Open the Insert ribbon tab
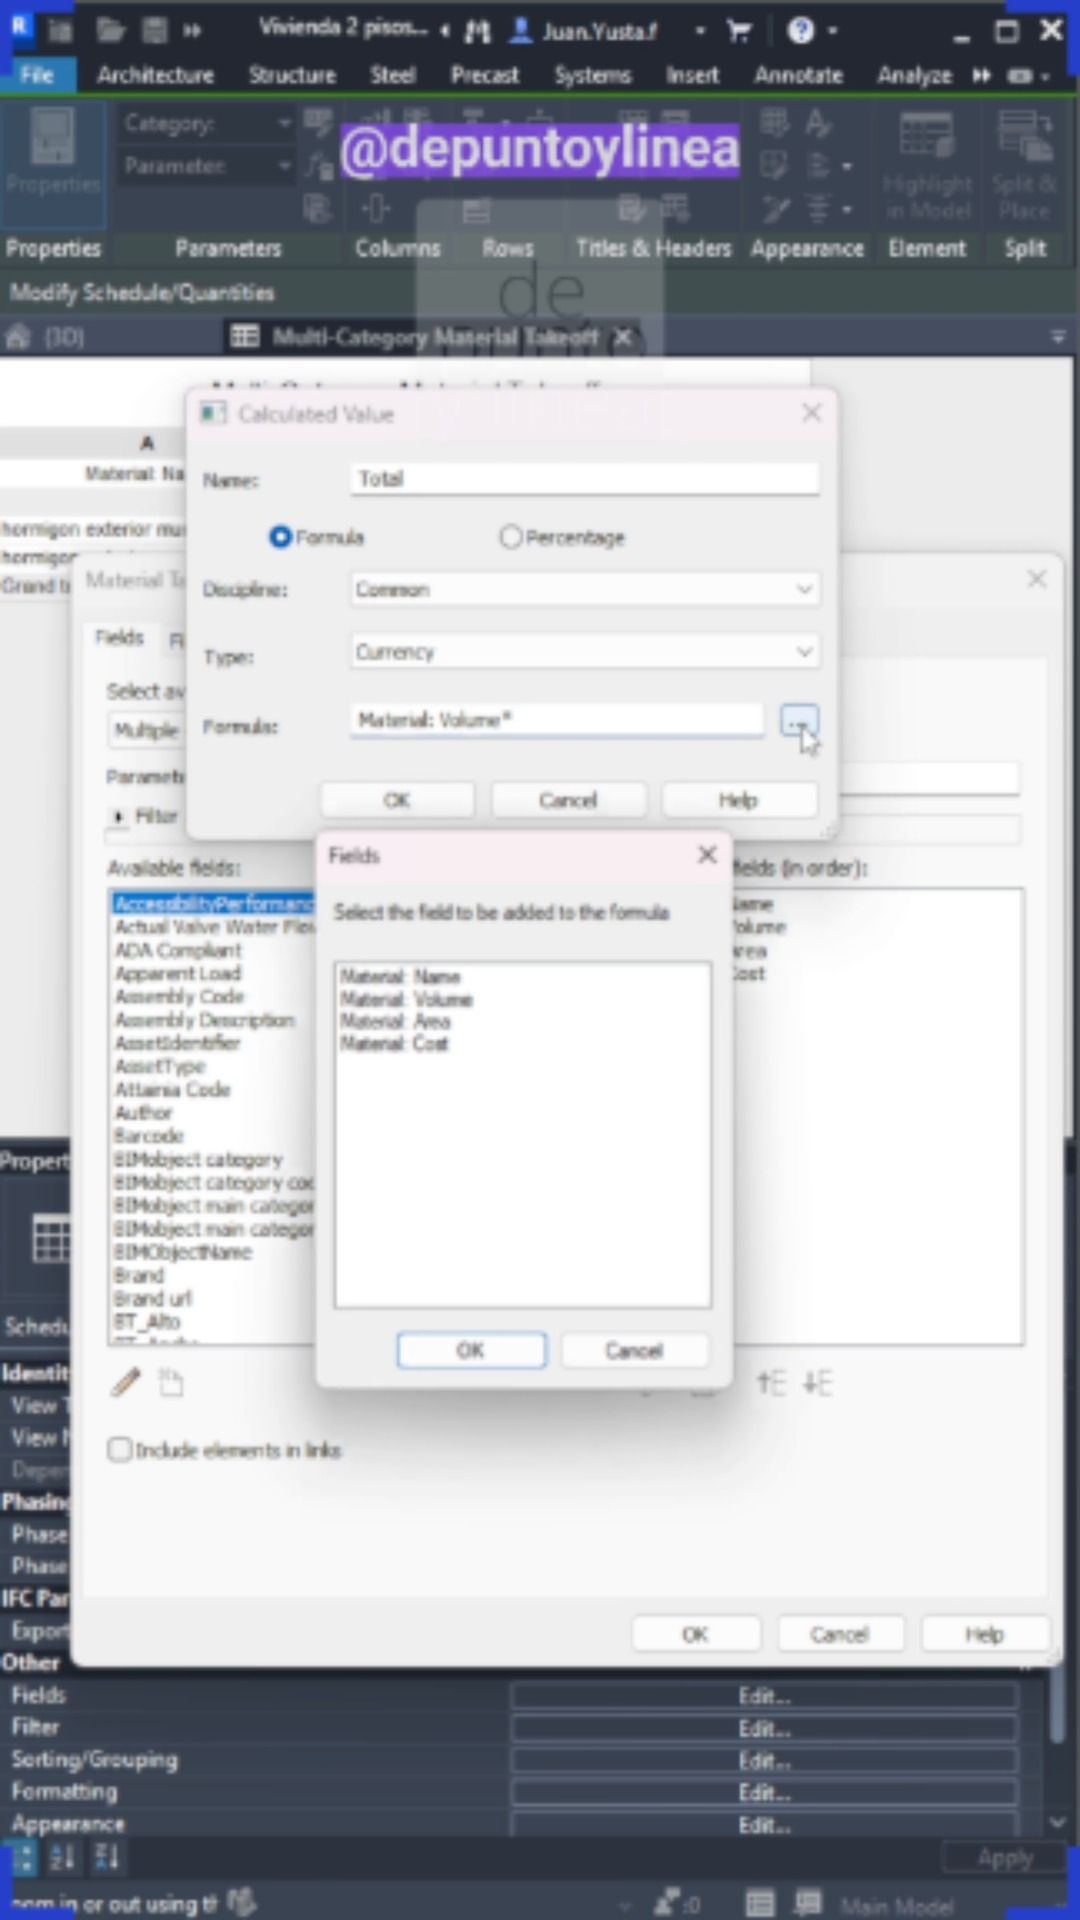The image size is (1080, 1920). tap(692, 75)
